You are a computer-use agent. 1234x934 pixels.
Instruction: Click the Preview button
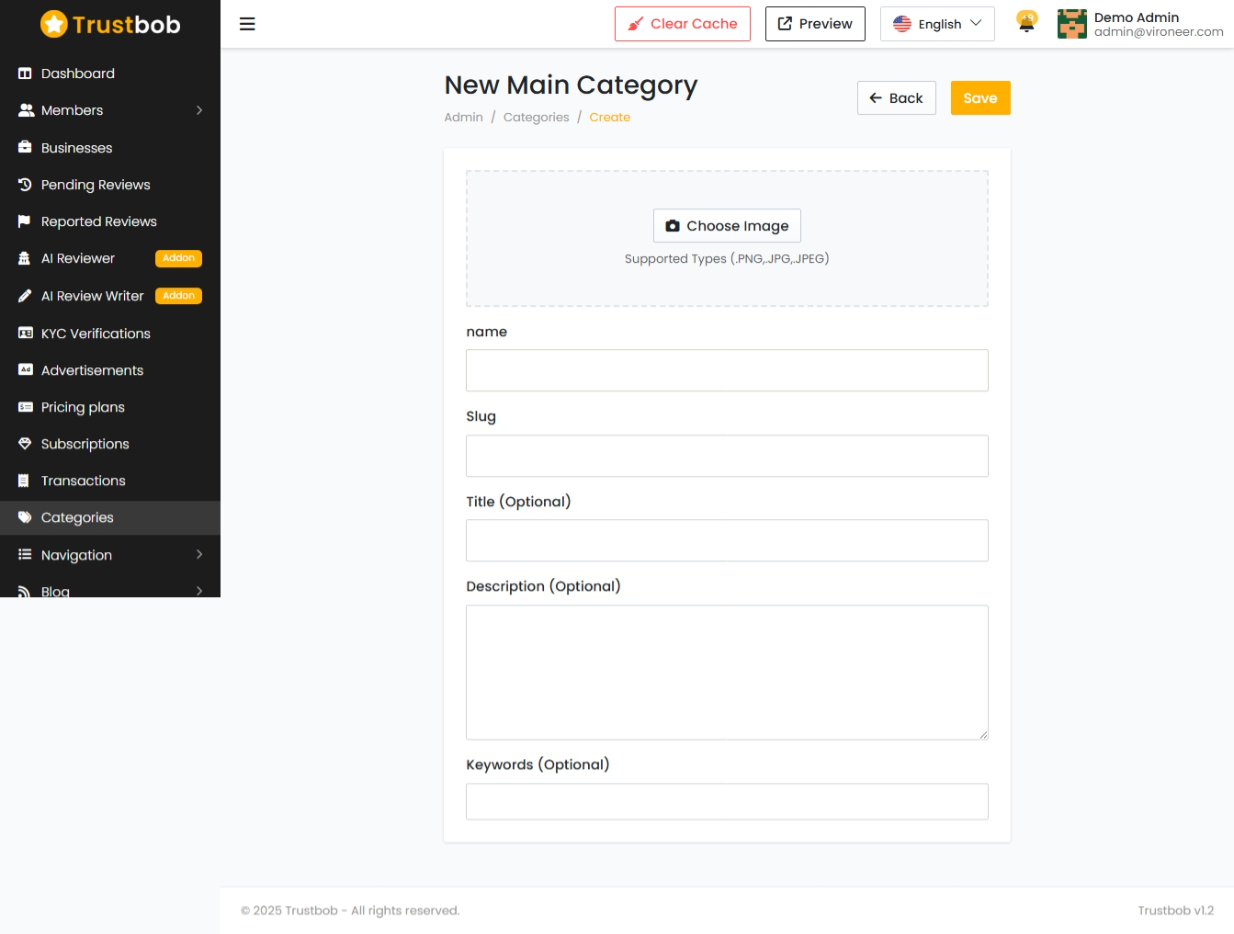(x=815, y=24)
